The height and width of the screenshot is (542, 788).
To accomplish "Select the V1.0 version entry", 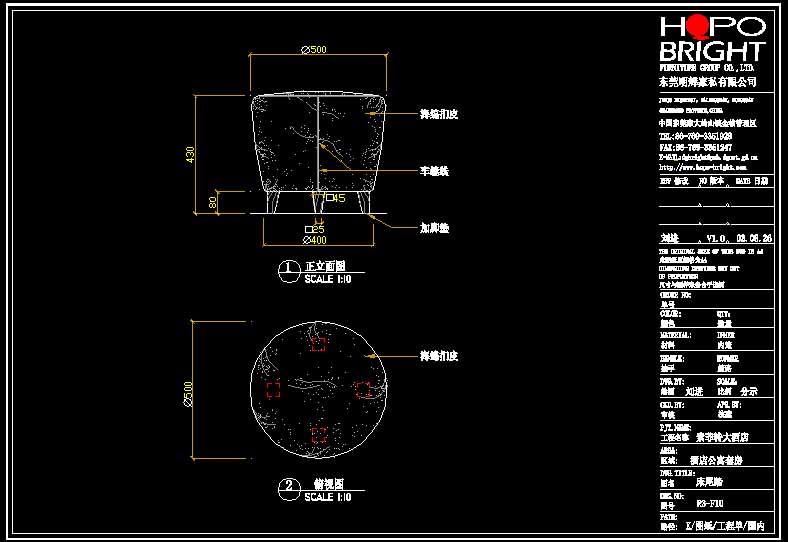I will 716,238.
